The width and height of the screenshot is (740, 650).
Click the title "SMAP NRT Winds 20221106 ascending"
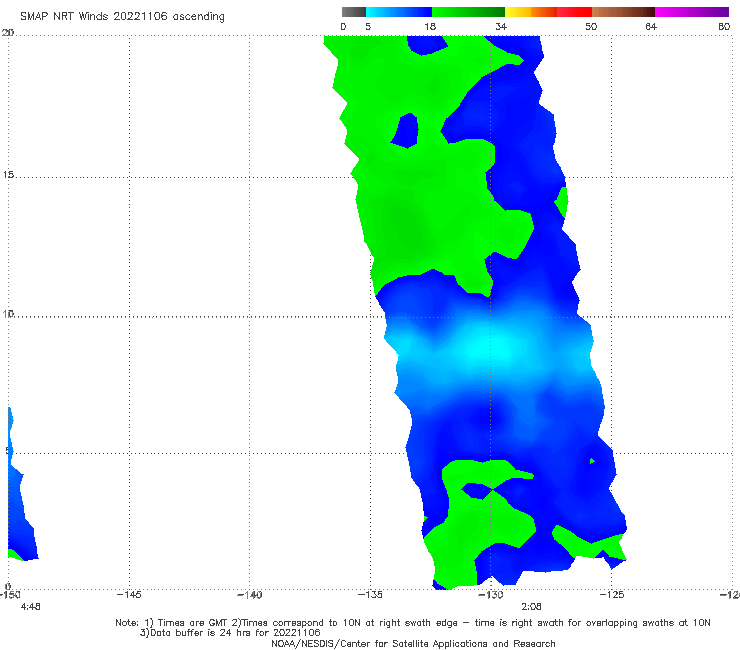coord(122,17)
